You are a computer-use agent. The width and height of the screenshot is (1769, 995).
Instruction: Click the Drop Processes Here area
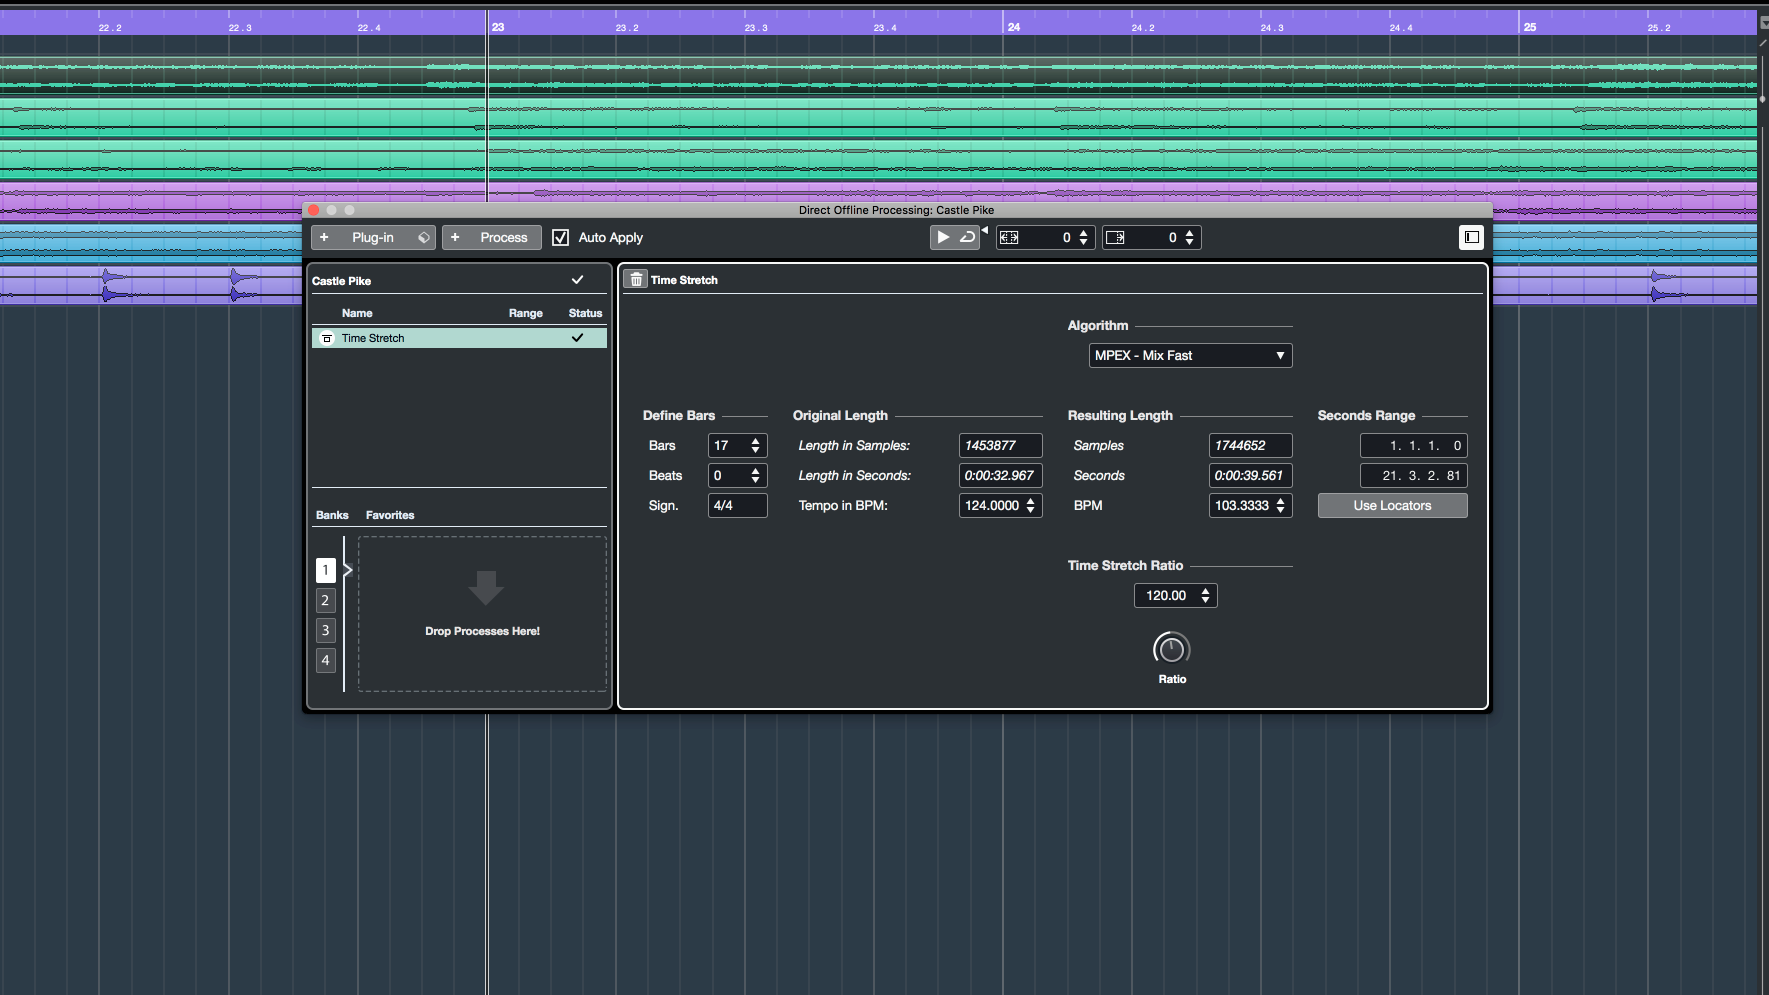(x=482, y=614)
